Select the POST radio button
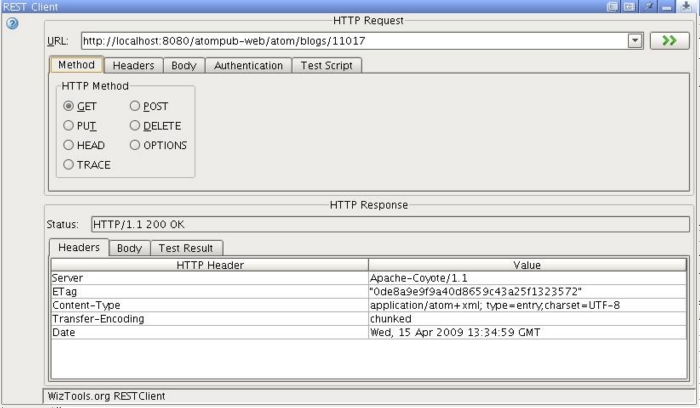Viewport: 700px width, 408px height. (x=135, y=106)
